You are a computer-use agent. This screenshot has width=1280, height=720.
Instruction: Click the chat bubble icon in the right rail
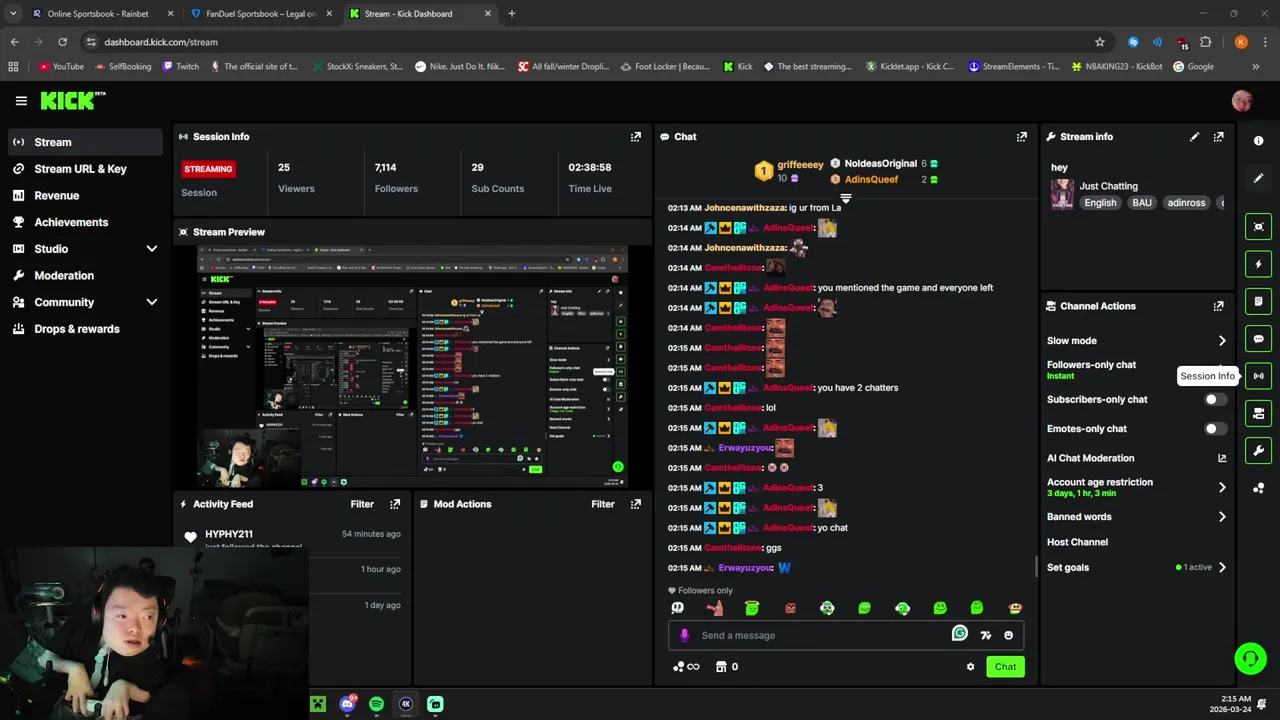(1259, 339)
